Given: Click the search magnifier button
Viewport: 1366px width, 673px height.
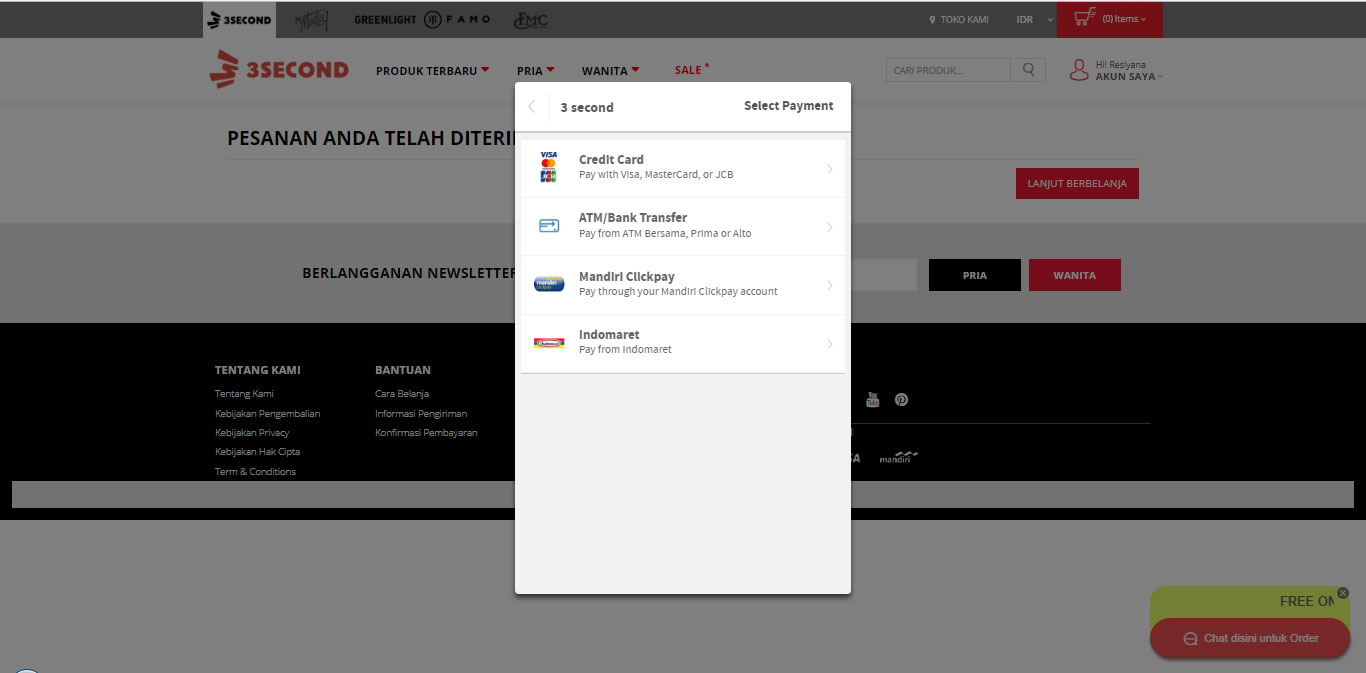Looking at the screenshot, I should coord(1028,70).
